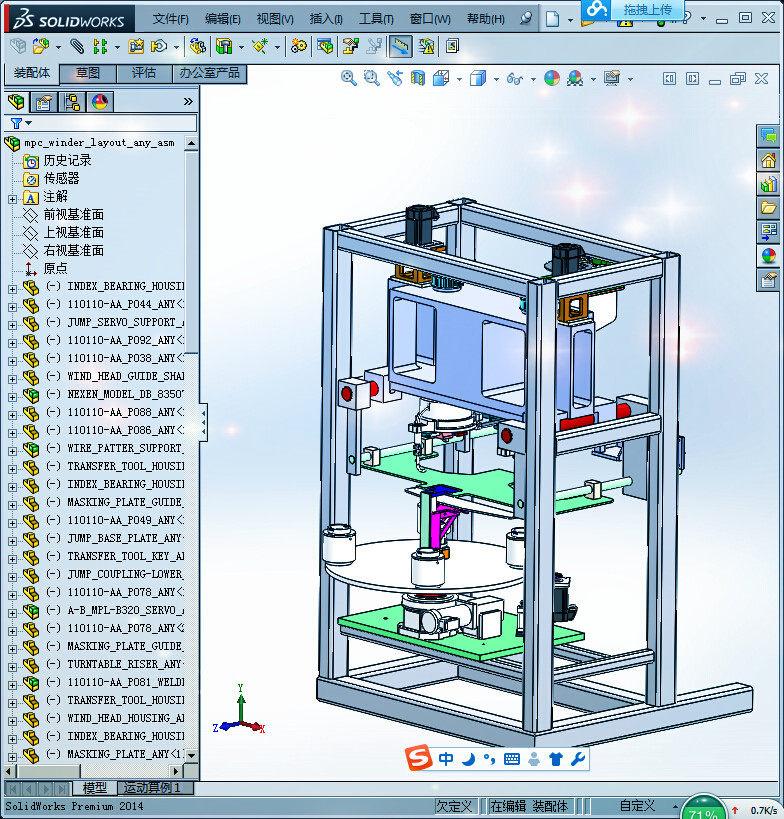Open the Insert Components dropdown arrow
Screen dimensions: 784x819
[x=58, y=48]
